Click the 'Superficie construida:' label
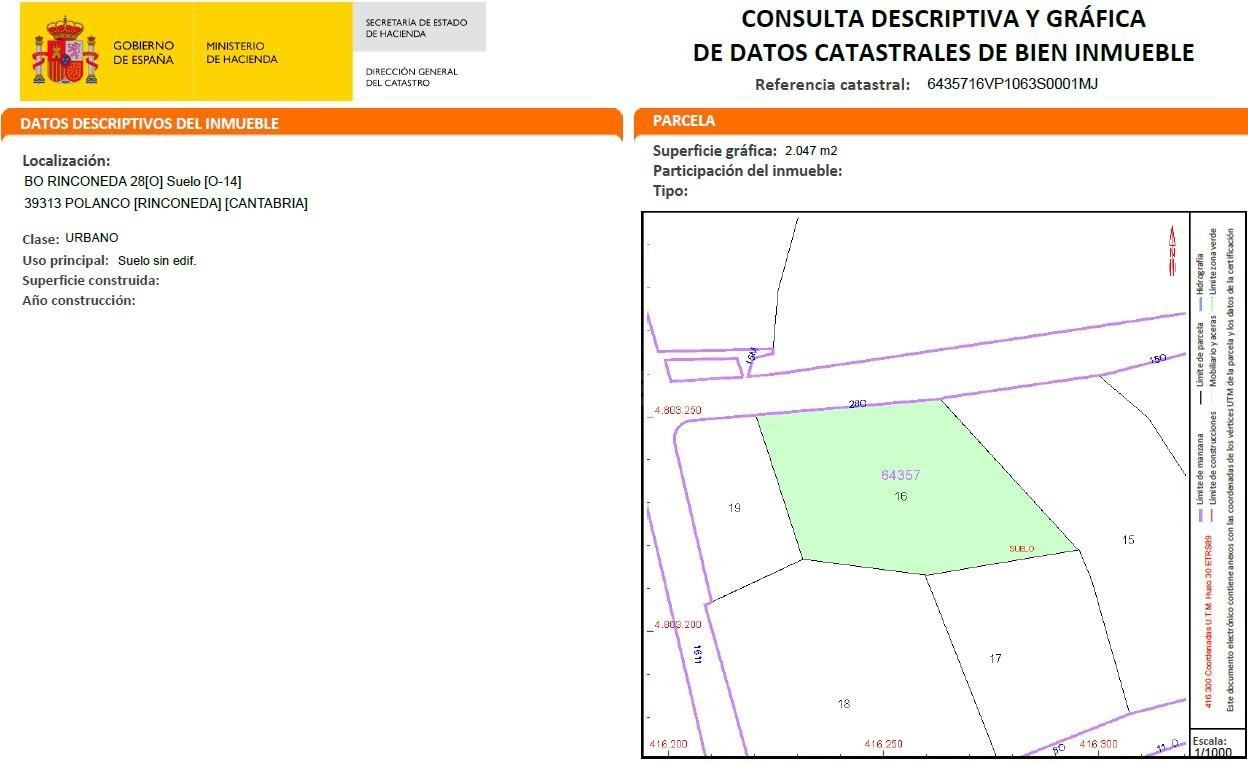 point(91,281)
